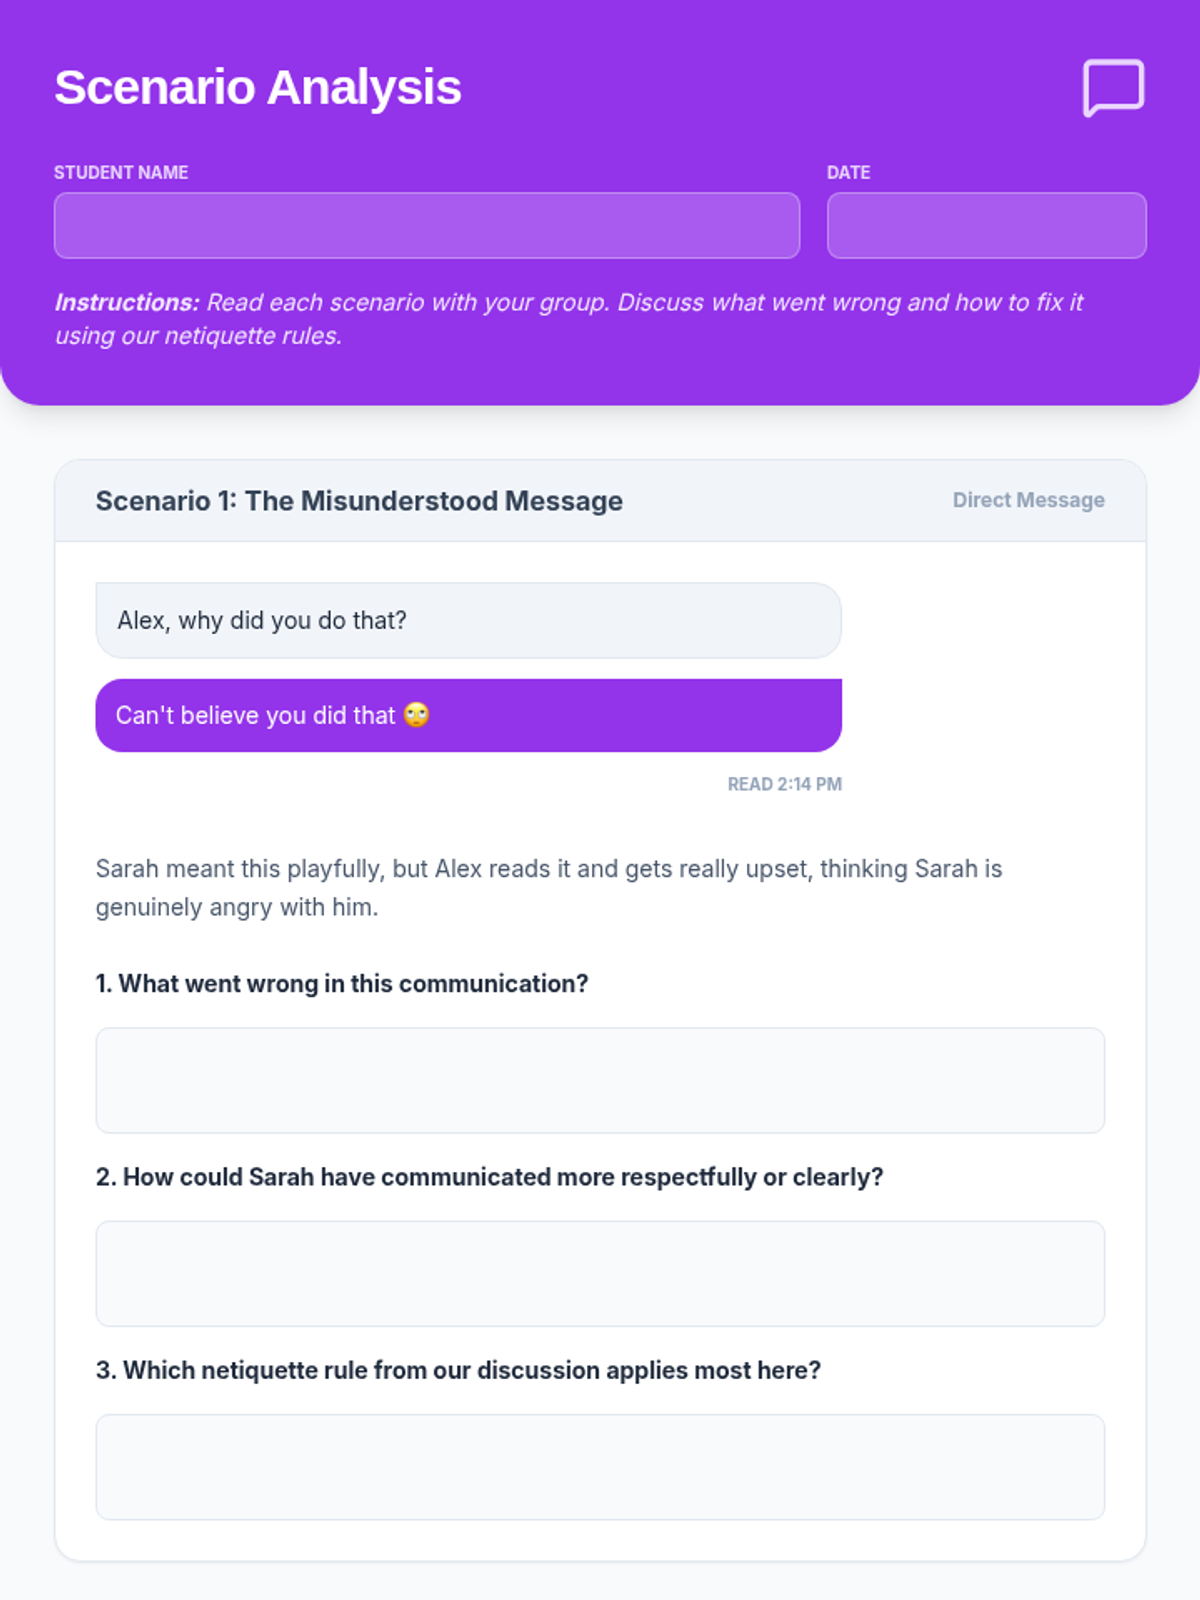Click the DATE label
Screen dimensions: 1200x1600
(848, 172)
